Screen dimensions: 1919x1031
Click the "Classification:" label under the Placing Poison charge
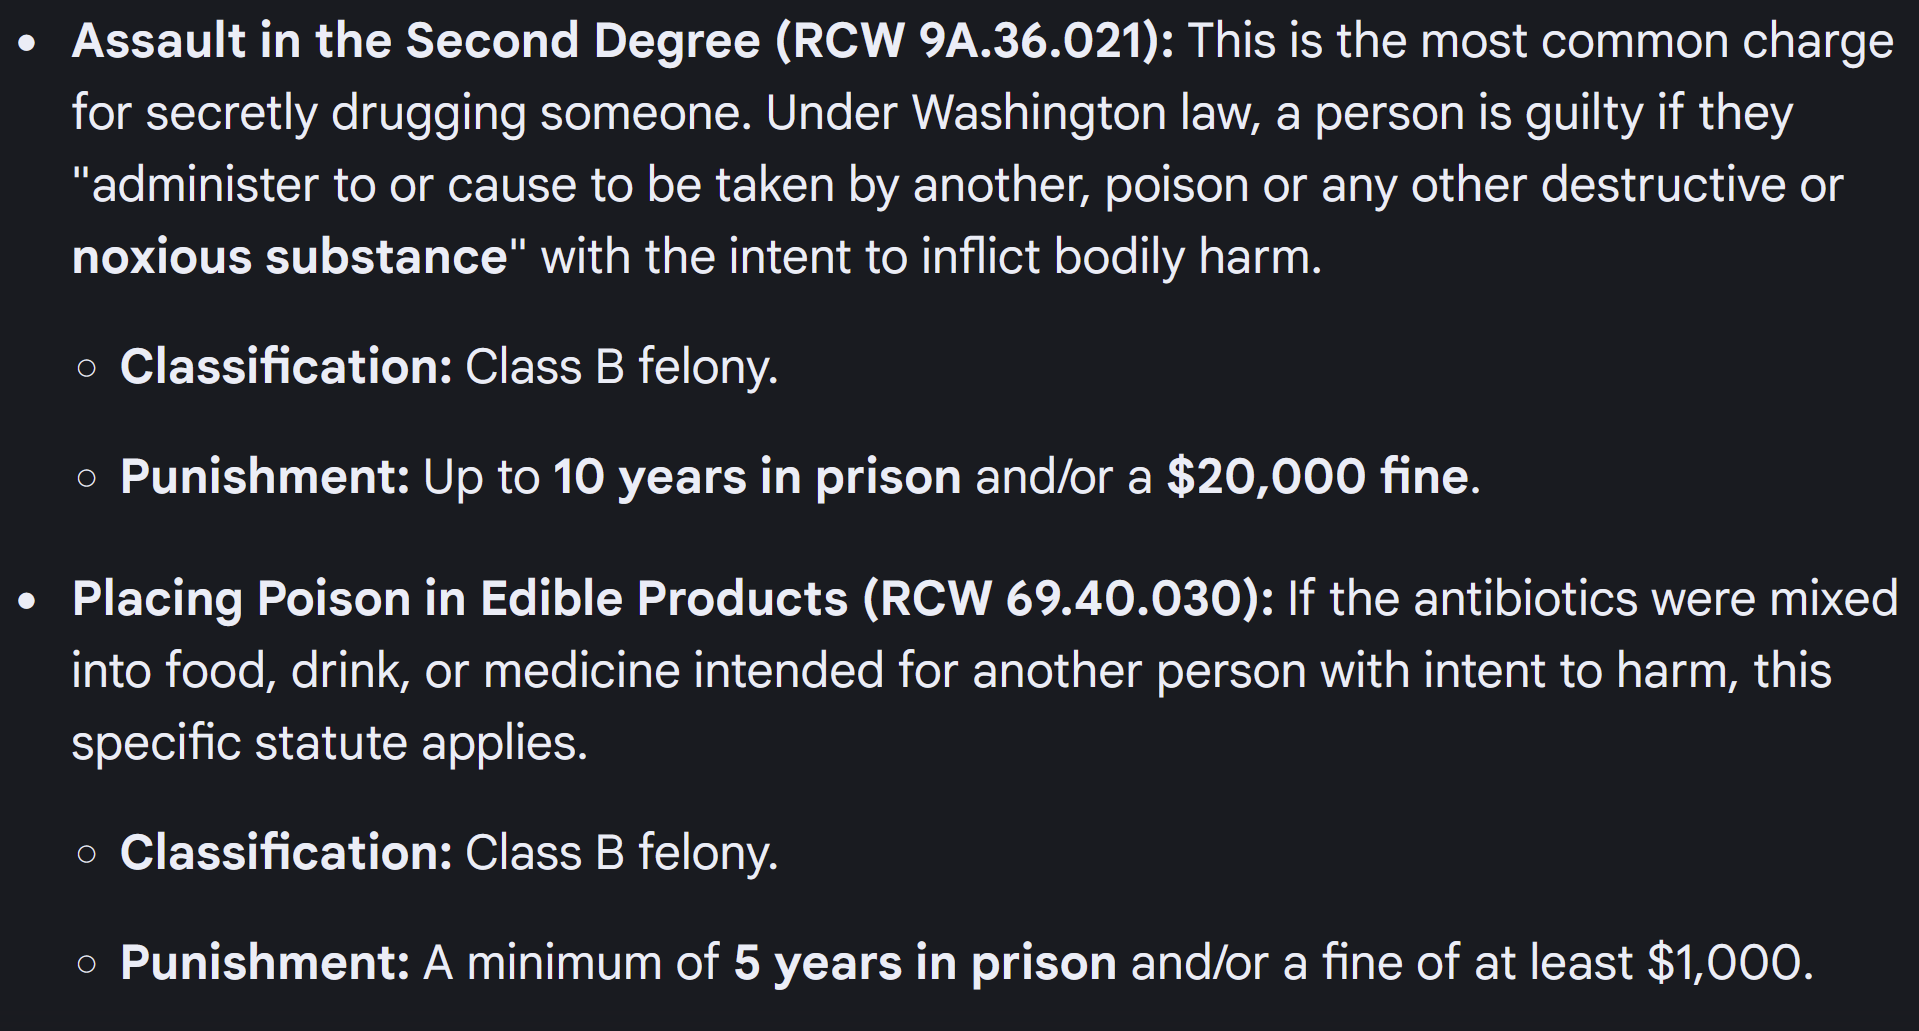[286, 853]
